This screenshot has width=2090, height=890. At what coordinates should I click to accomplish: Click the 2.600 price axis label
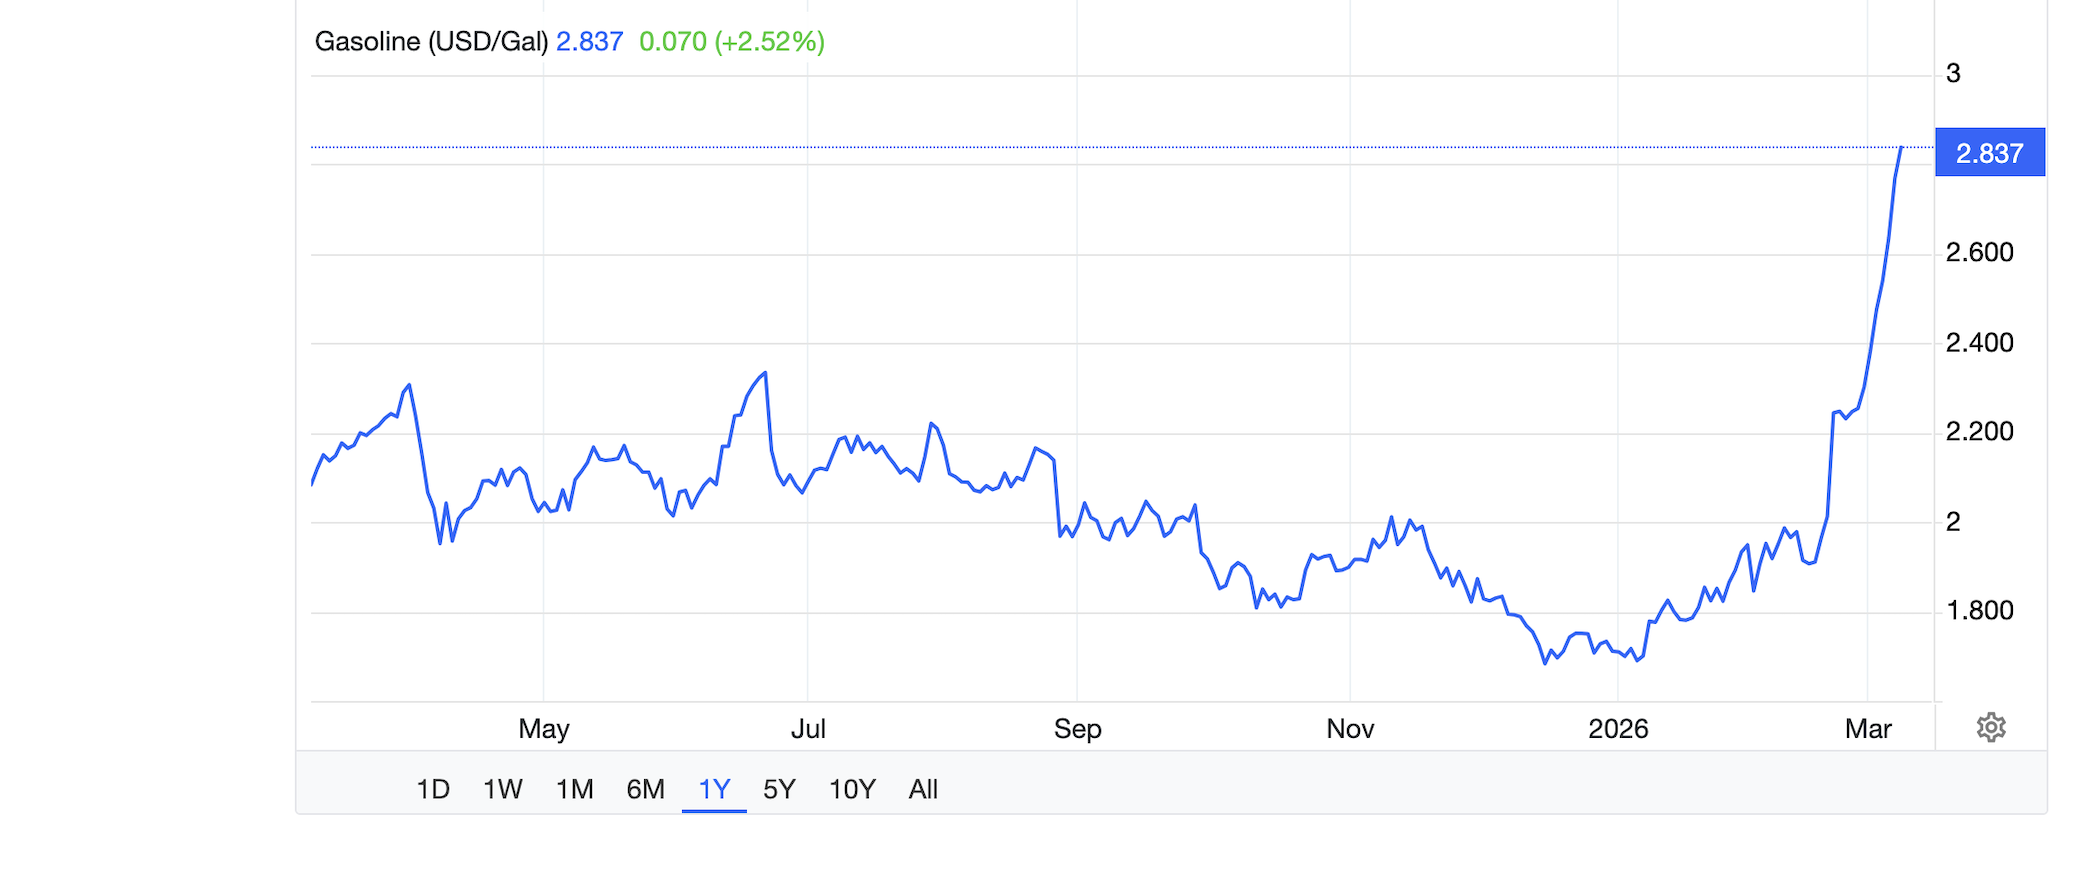(1979, 252)
